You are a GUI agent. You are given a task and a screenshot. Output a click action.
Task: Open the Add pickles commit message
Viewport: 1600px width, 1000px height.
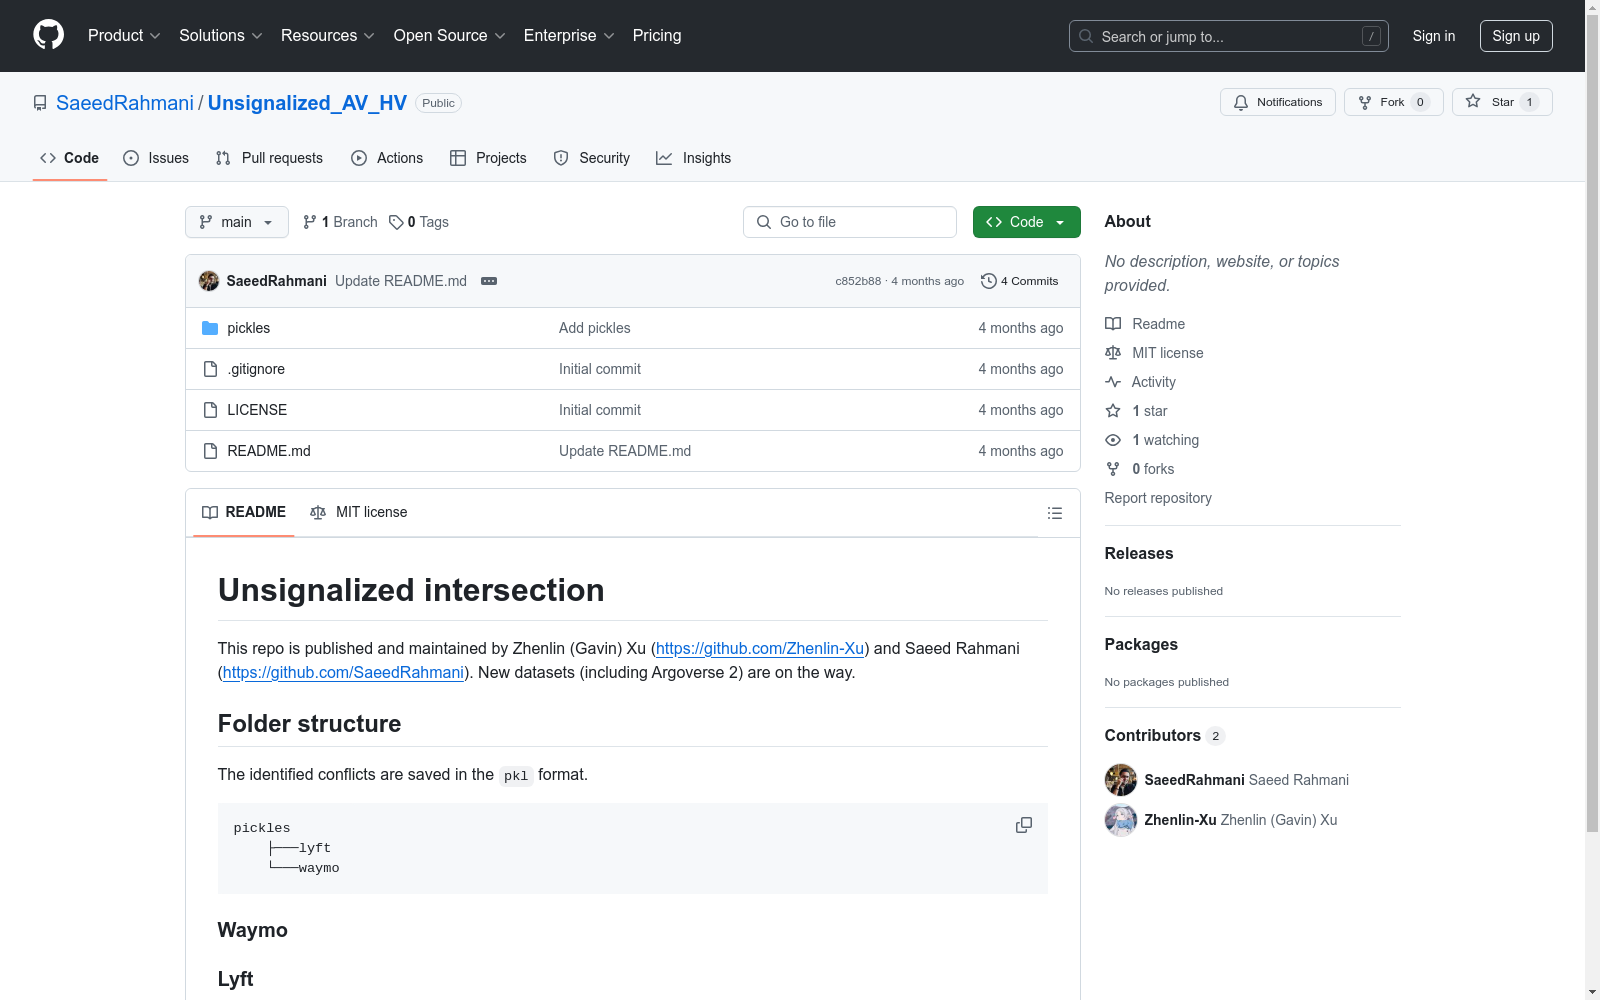tap(595, 328)
